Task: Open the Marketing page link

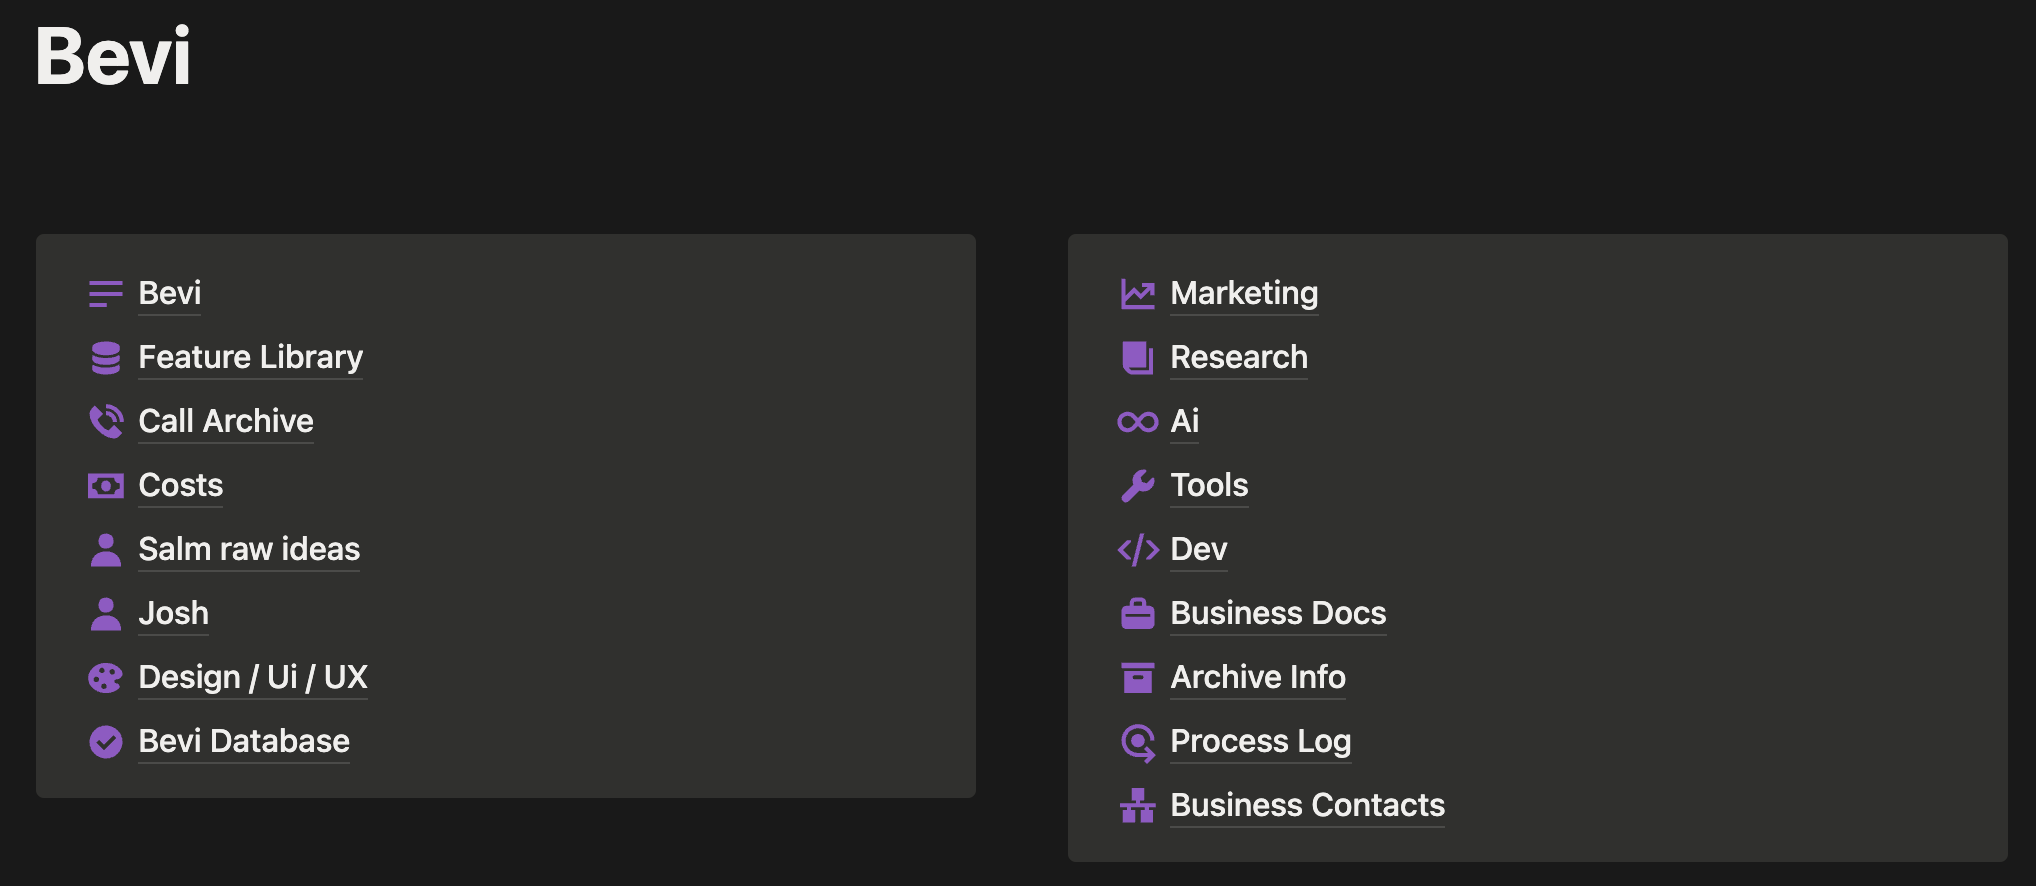Action: coord(1243,293)
